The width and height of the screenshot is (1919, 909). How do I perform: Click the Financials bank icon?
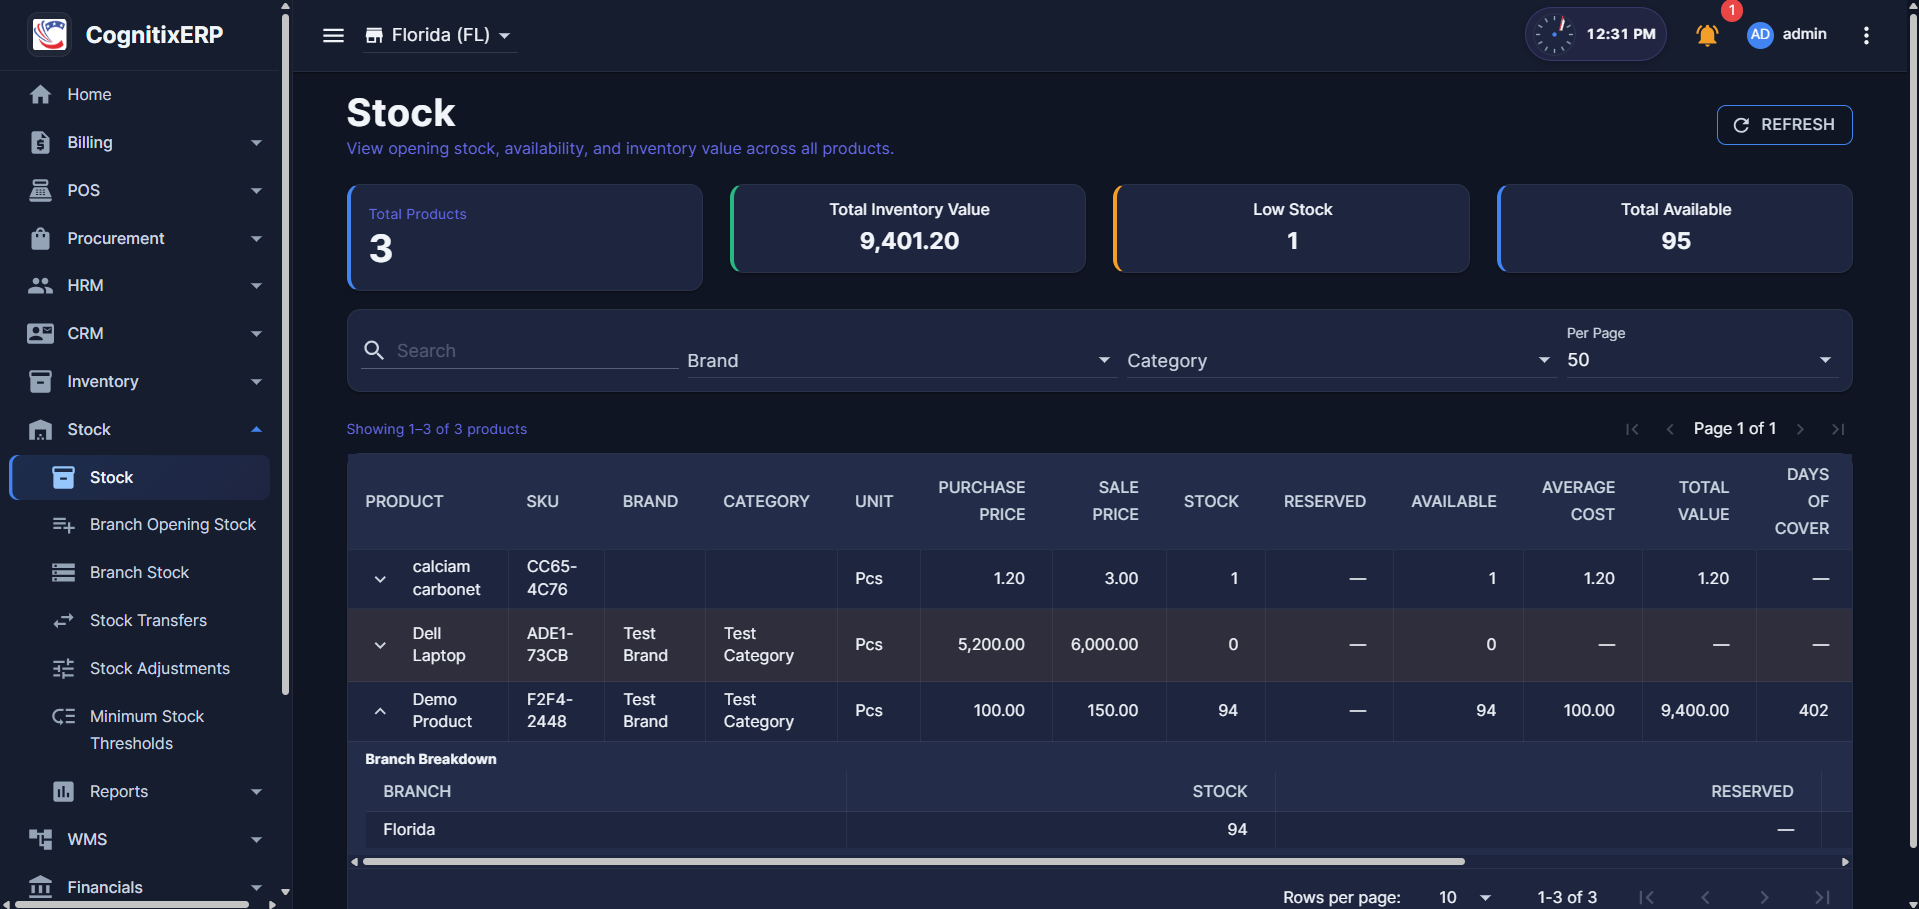[x=40, y=887]
